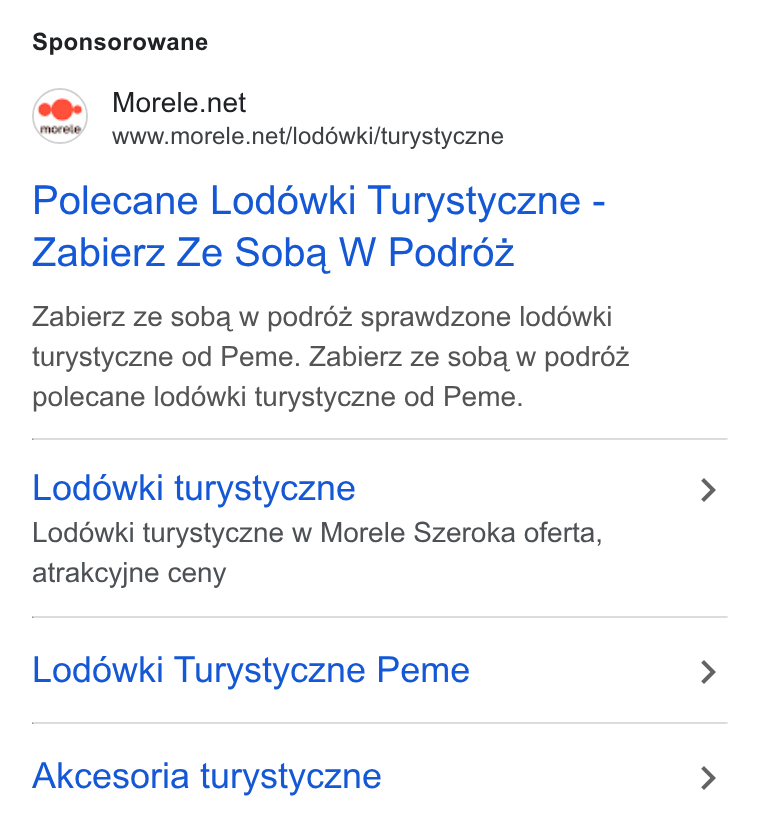
Task: Click the www.morele.net/lodówki/turystyczne URL
Action: (308, 136)
